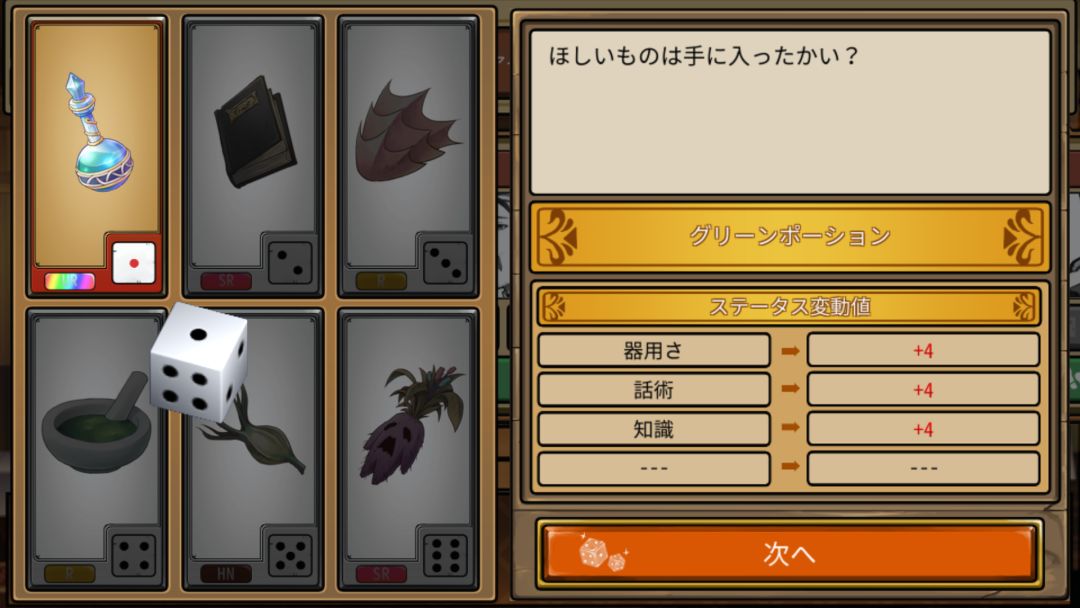Click the グリーンポーション title banner
The height and width of the screenshot is (608, 1080).
(789, 237)
